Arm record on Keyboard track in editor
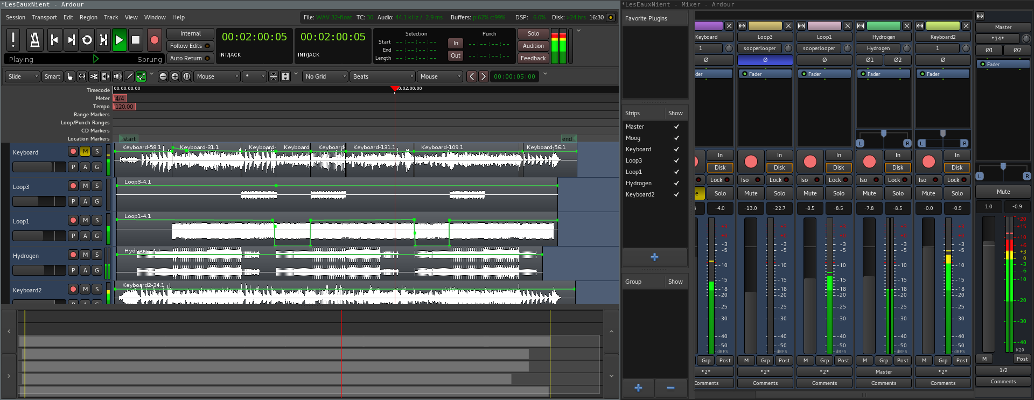The height and width of the screenshot is (400, 1034). [73, 152]
